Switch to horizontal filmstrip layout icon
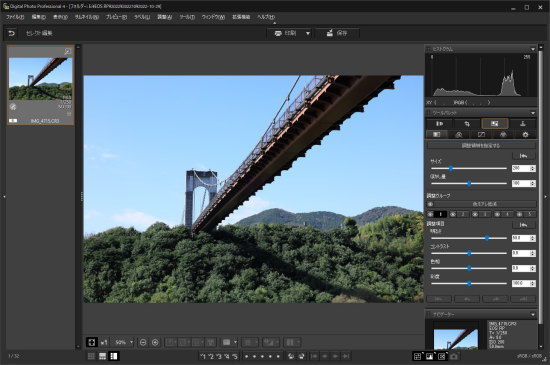 tap(102, 356)
